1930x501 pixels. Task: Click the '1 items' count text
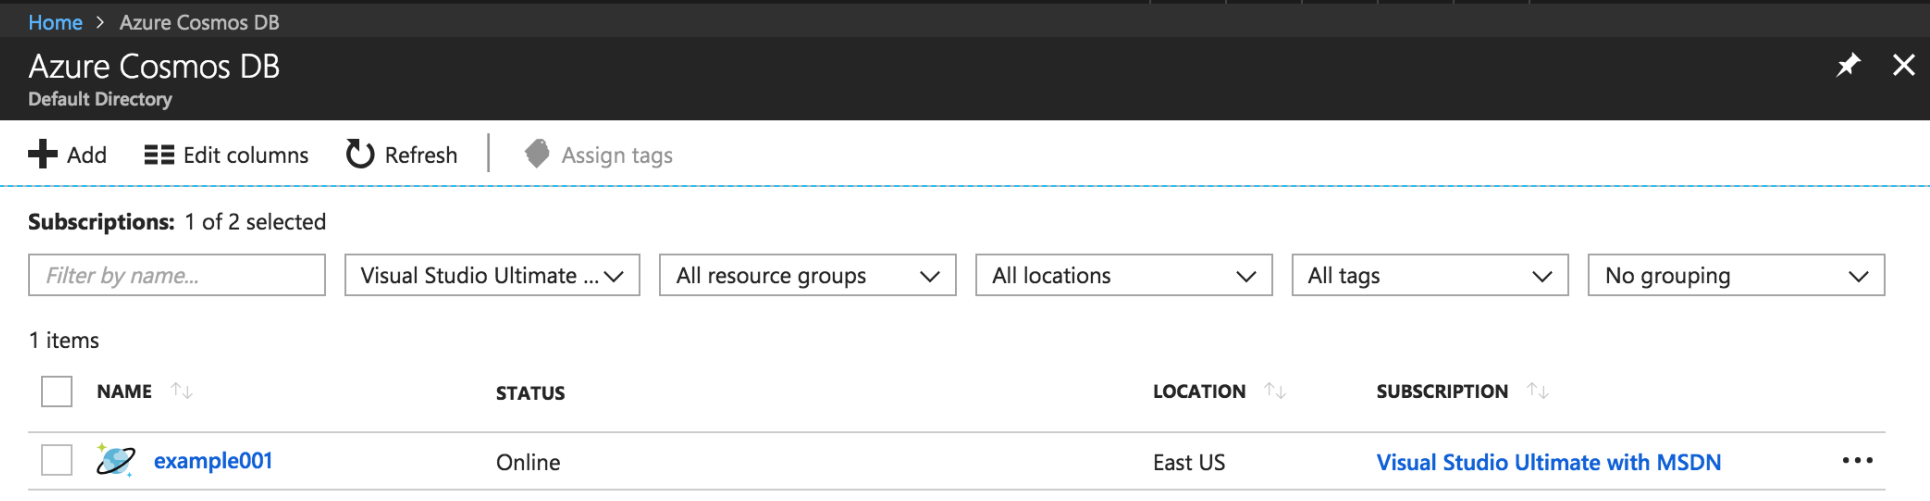click(64, 340)
